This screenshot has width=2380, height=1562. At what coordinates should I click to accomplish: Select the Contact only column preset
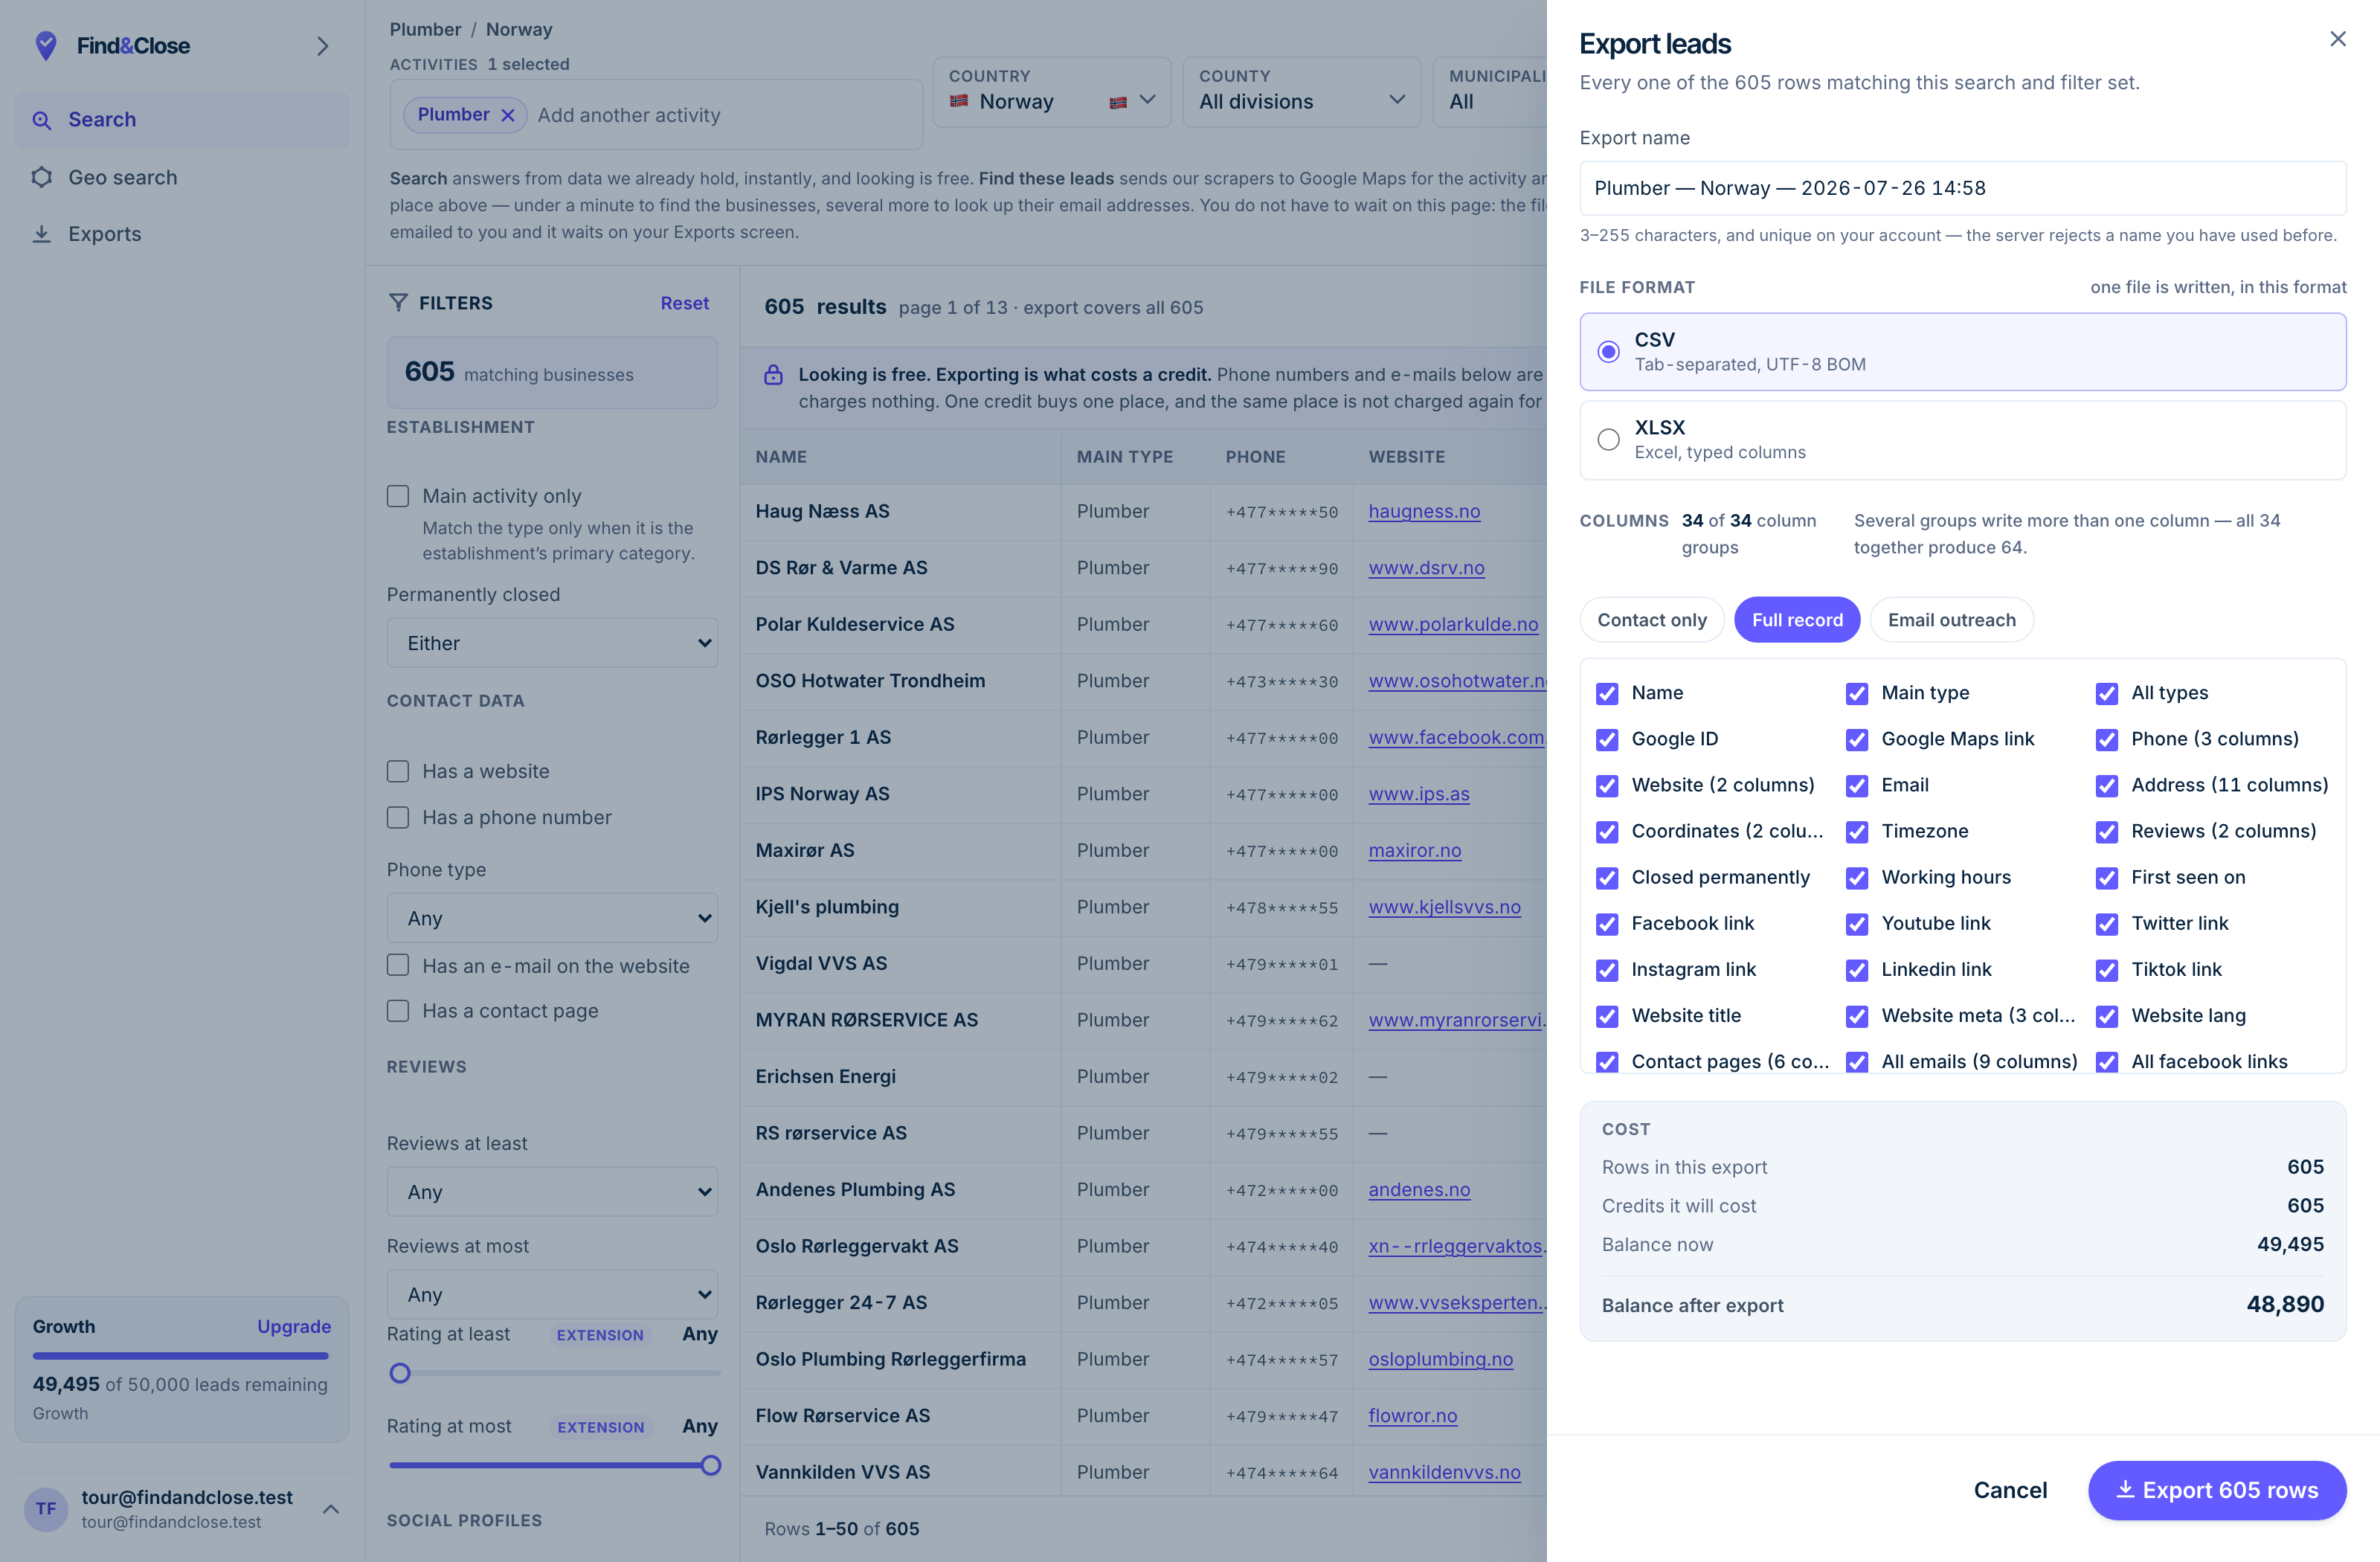(x=1651, y=620)
